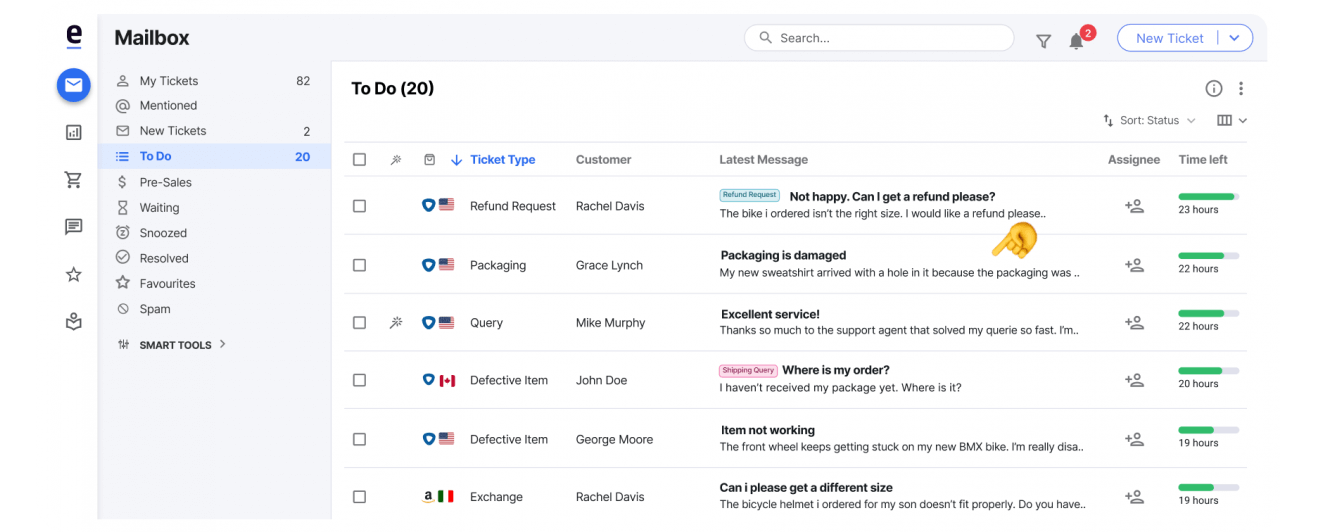Open the analytics chart icon in sidebar

pos(73,132)
